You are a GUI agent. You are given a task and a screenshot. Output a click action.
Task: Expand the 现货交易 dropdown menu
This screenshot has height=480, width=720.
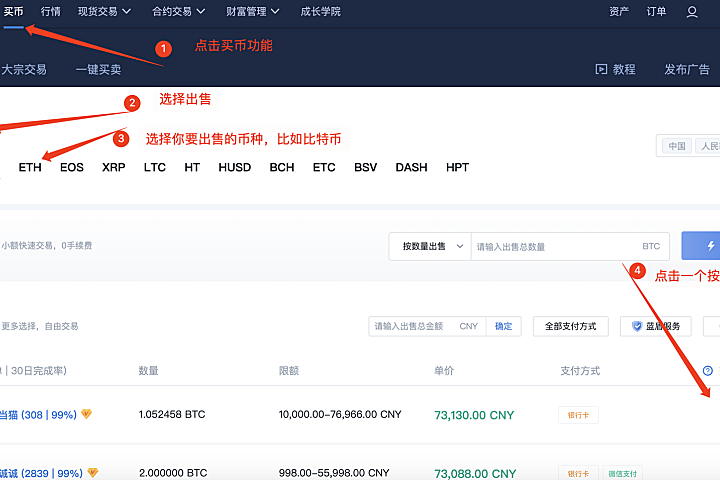pos(104,11)
